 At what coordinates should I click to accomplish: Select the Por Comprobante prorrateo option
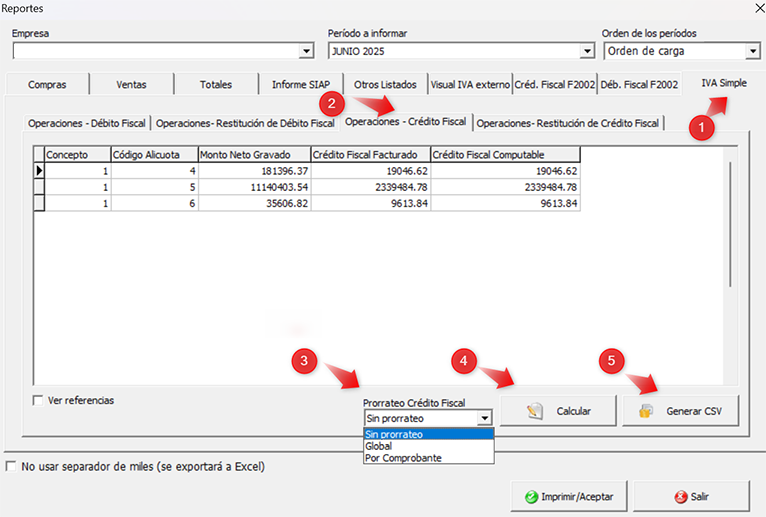403,458
